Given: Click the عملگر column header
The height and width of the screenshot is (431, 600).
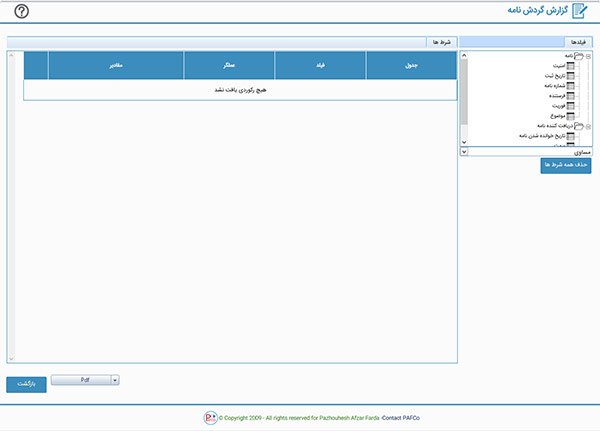Looking at the screenshot, I should click(229, 65).
